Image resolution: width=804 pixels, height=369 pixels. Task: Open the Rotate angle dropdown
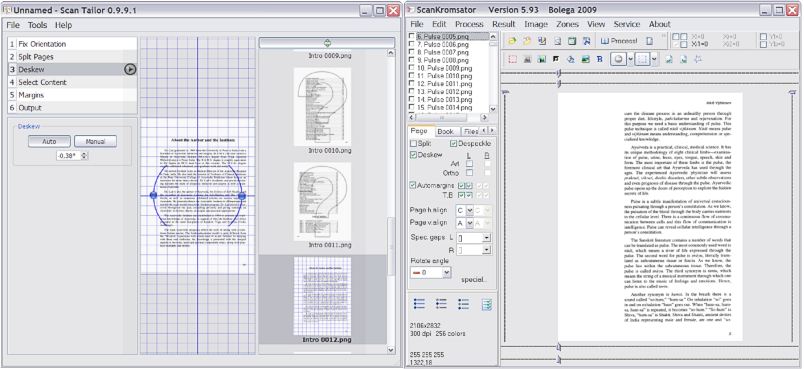(446, 273)
